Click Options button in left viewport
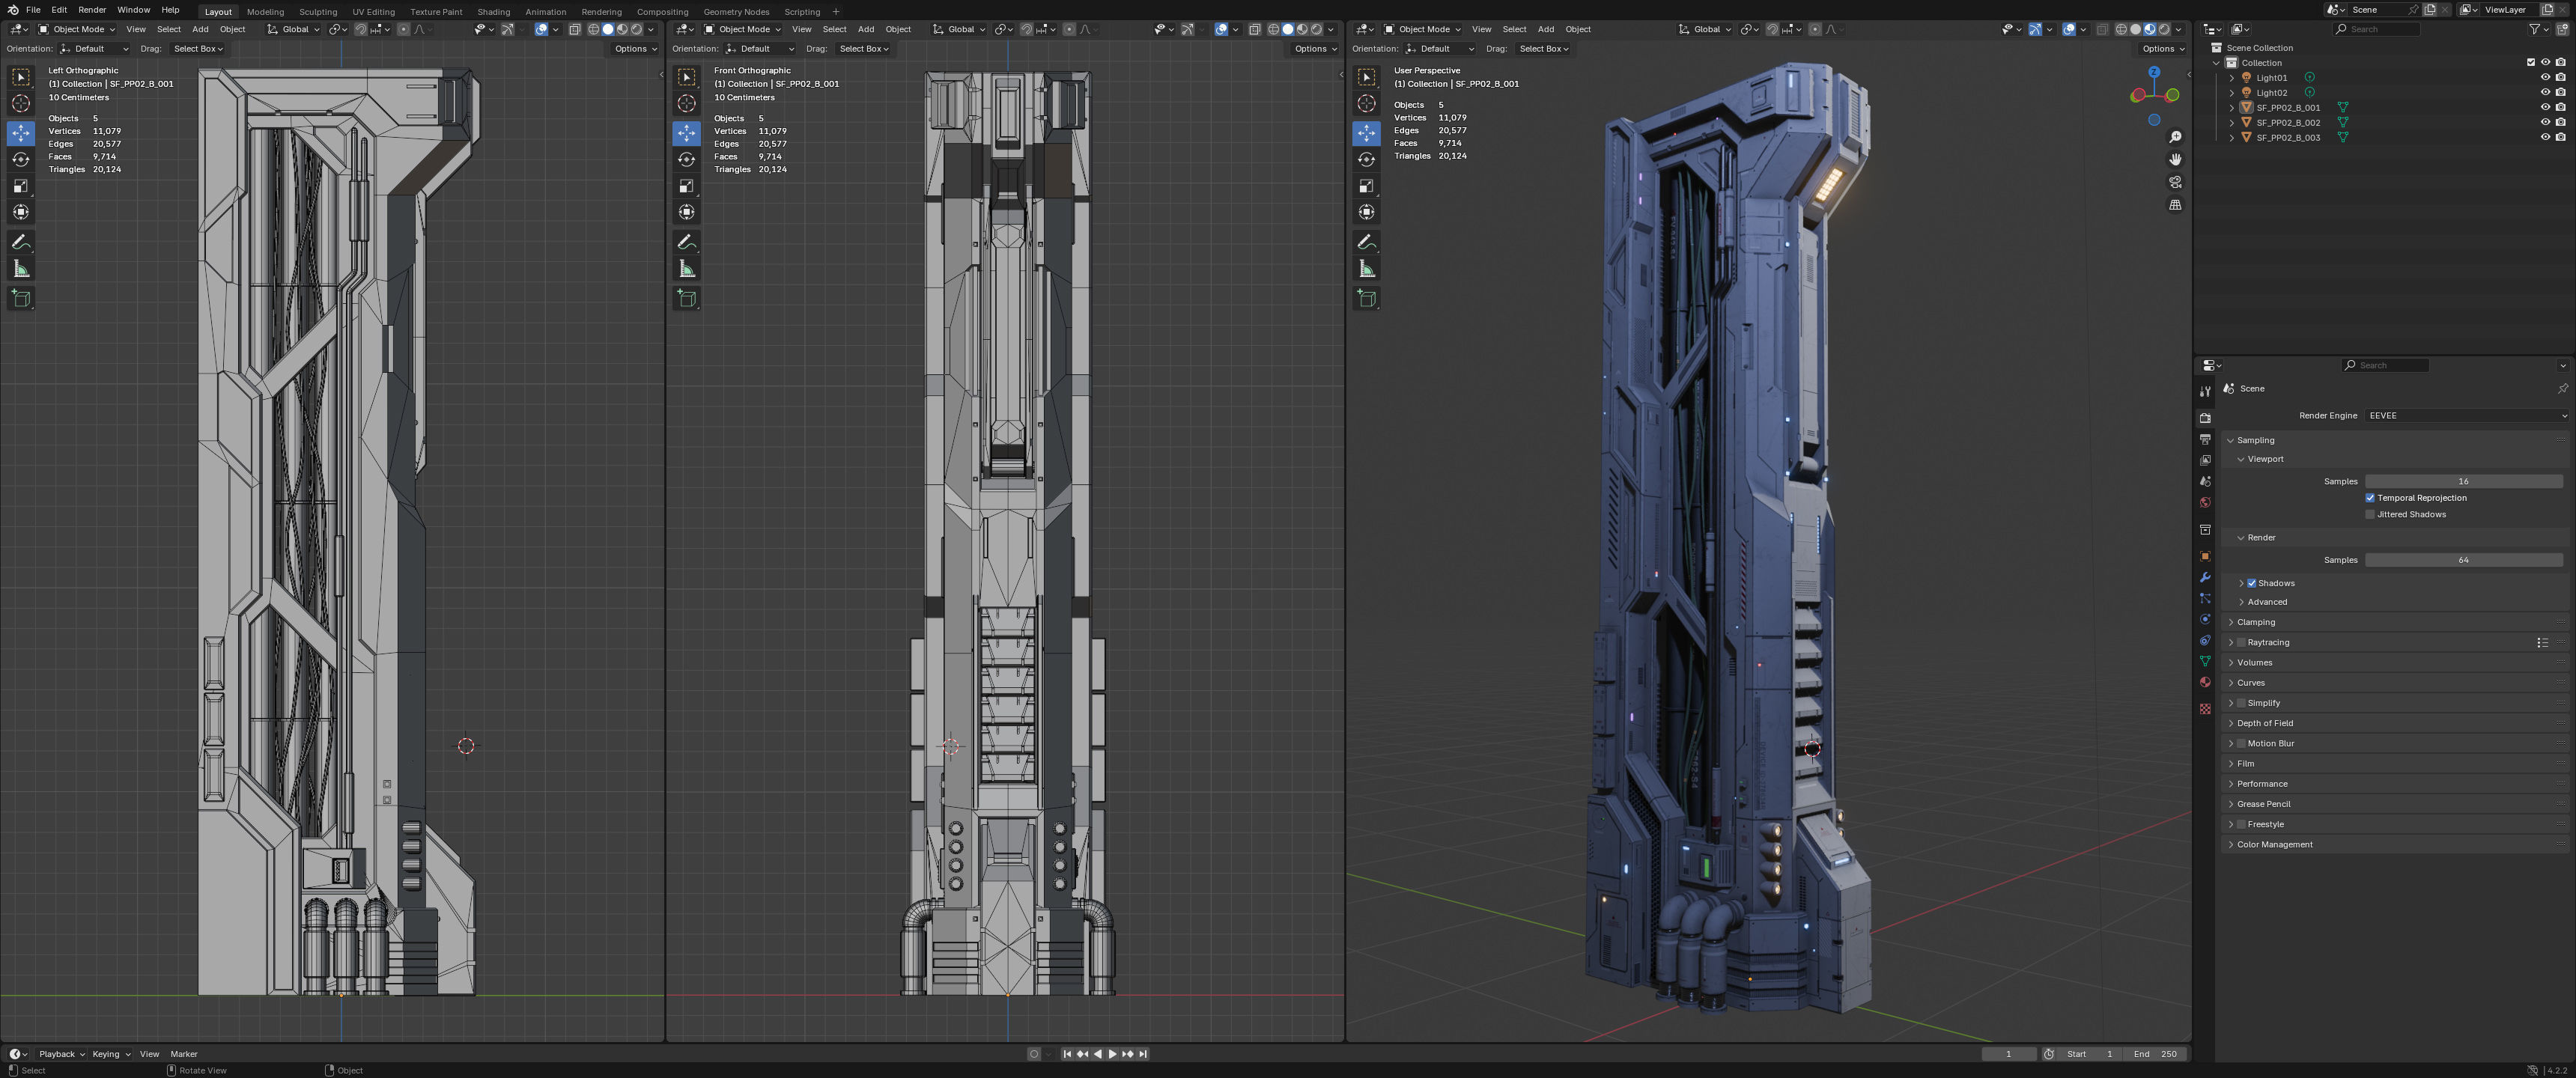Screen dimensions: 2576x1078 click(635, 48)
